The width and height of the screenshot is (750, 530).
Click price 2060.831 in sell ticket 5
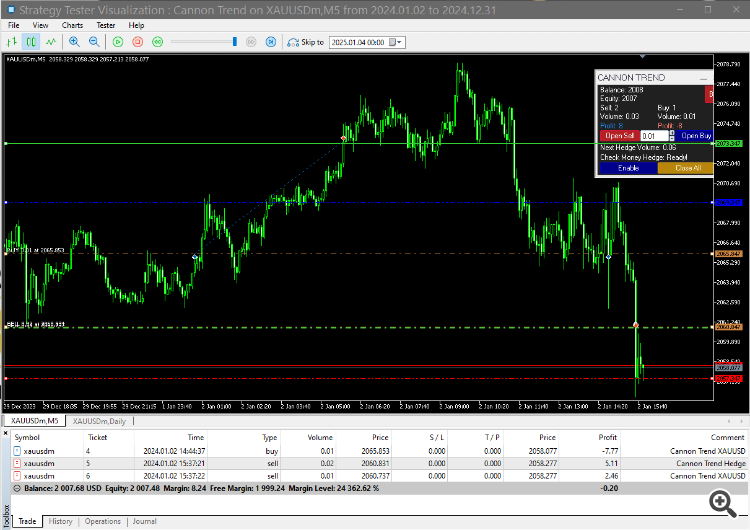pos(375,464)
